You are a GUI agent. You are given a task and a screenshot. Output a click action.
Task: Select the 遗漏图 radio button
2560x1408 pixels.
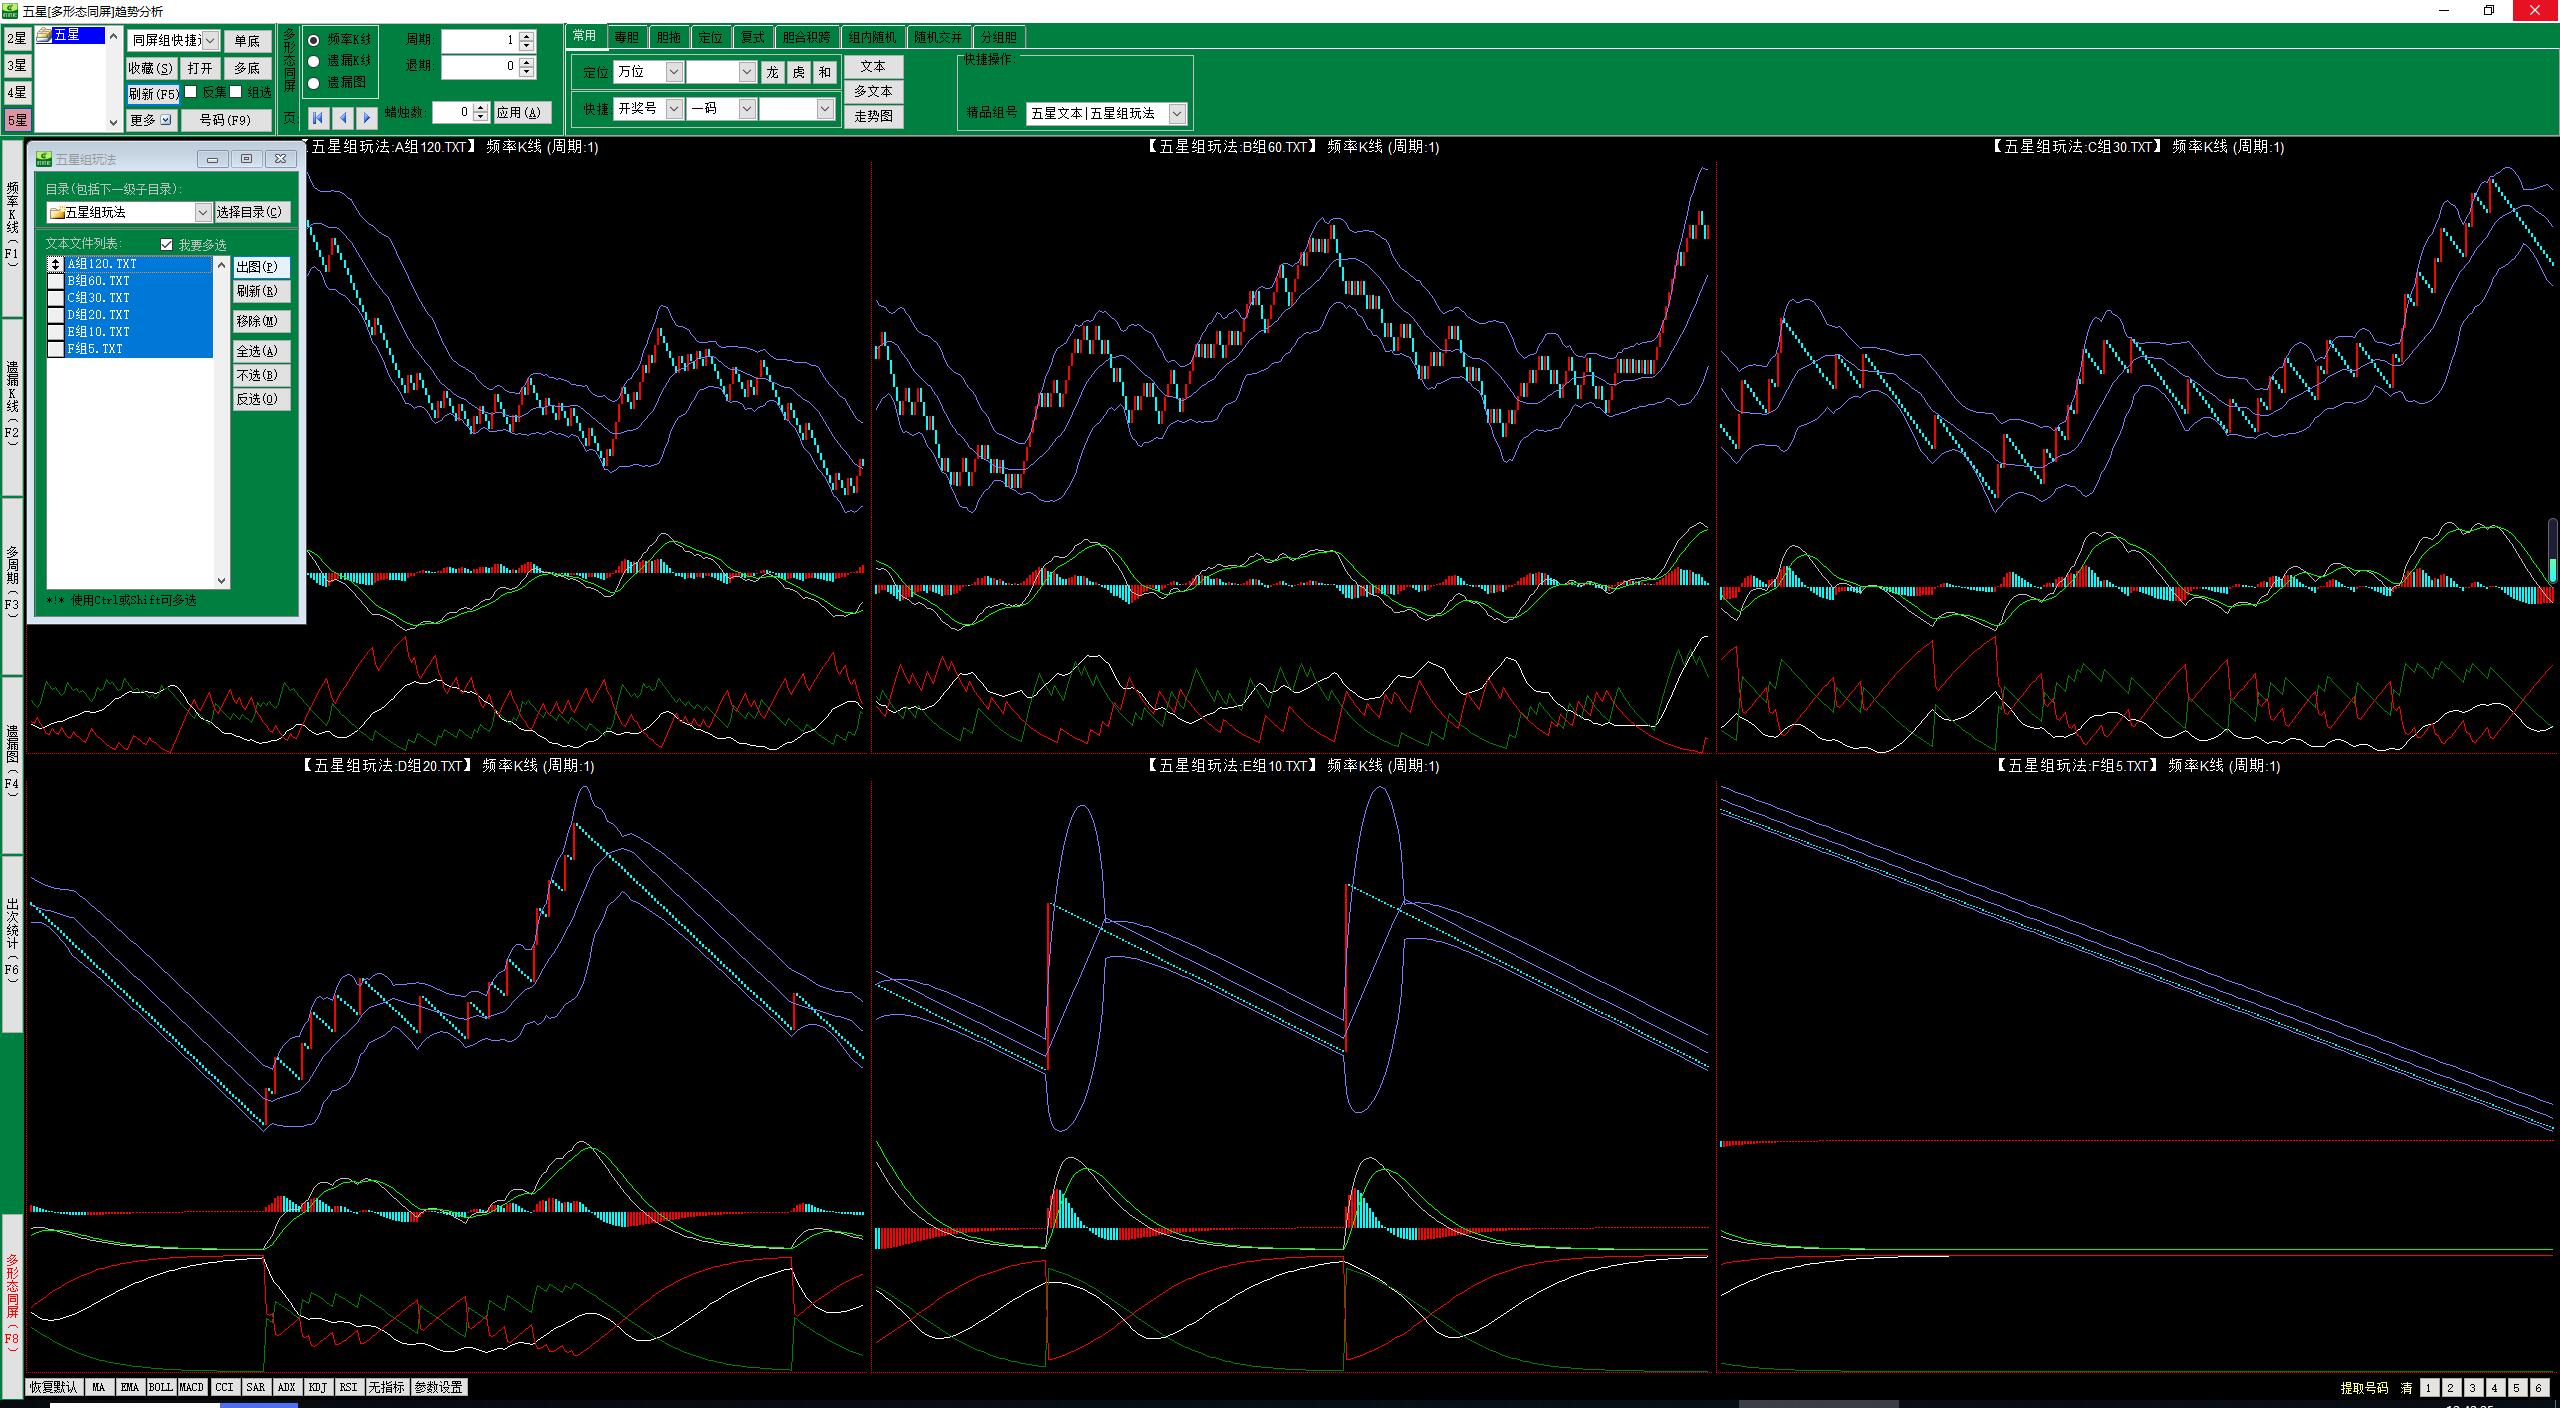coord(314,83)
